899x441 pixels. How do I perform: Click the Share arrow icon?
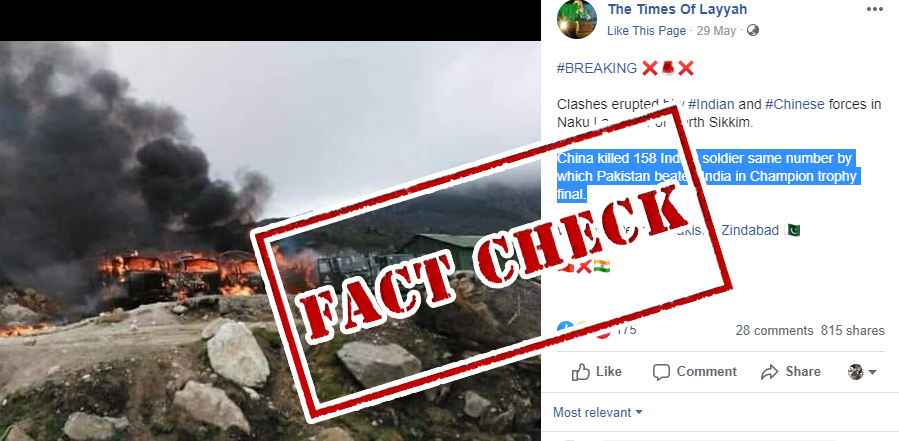769,372
